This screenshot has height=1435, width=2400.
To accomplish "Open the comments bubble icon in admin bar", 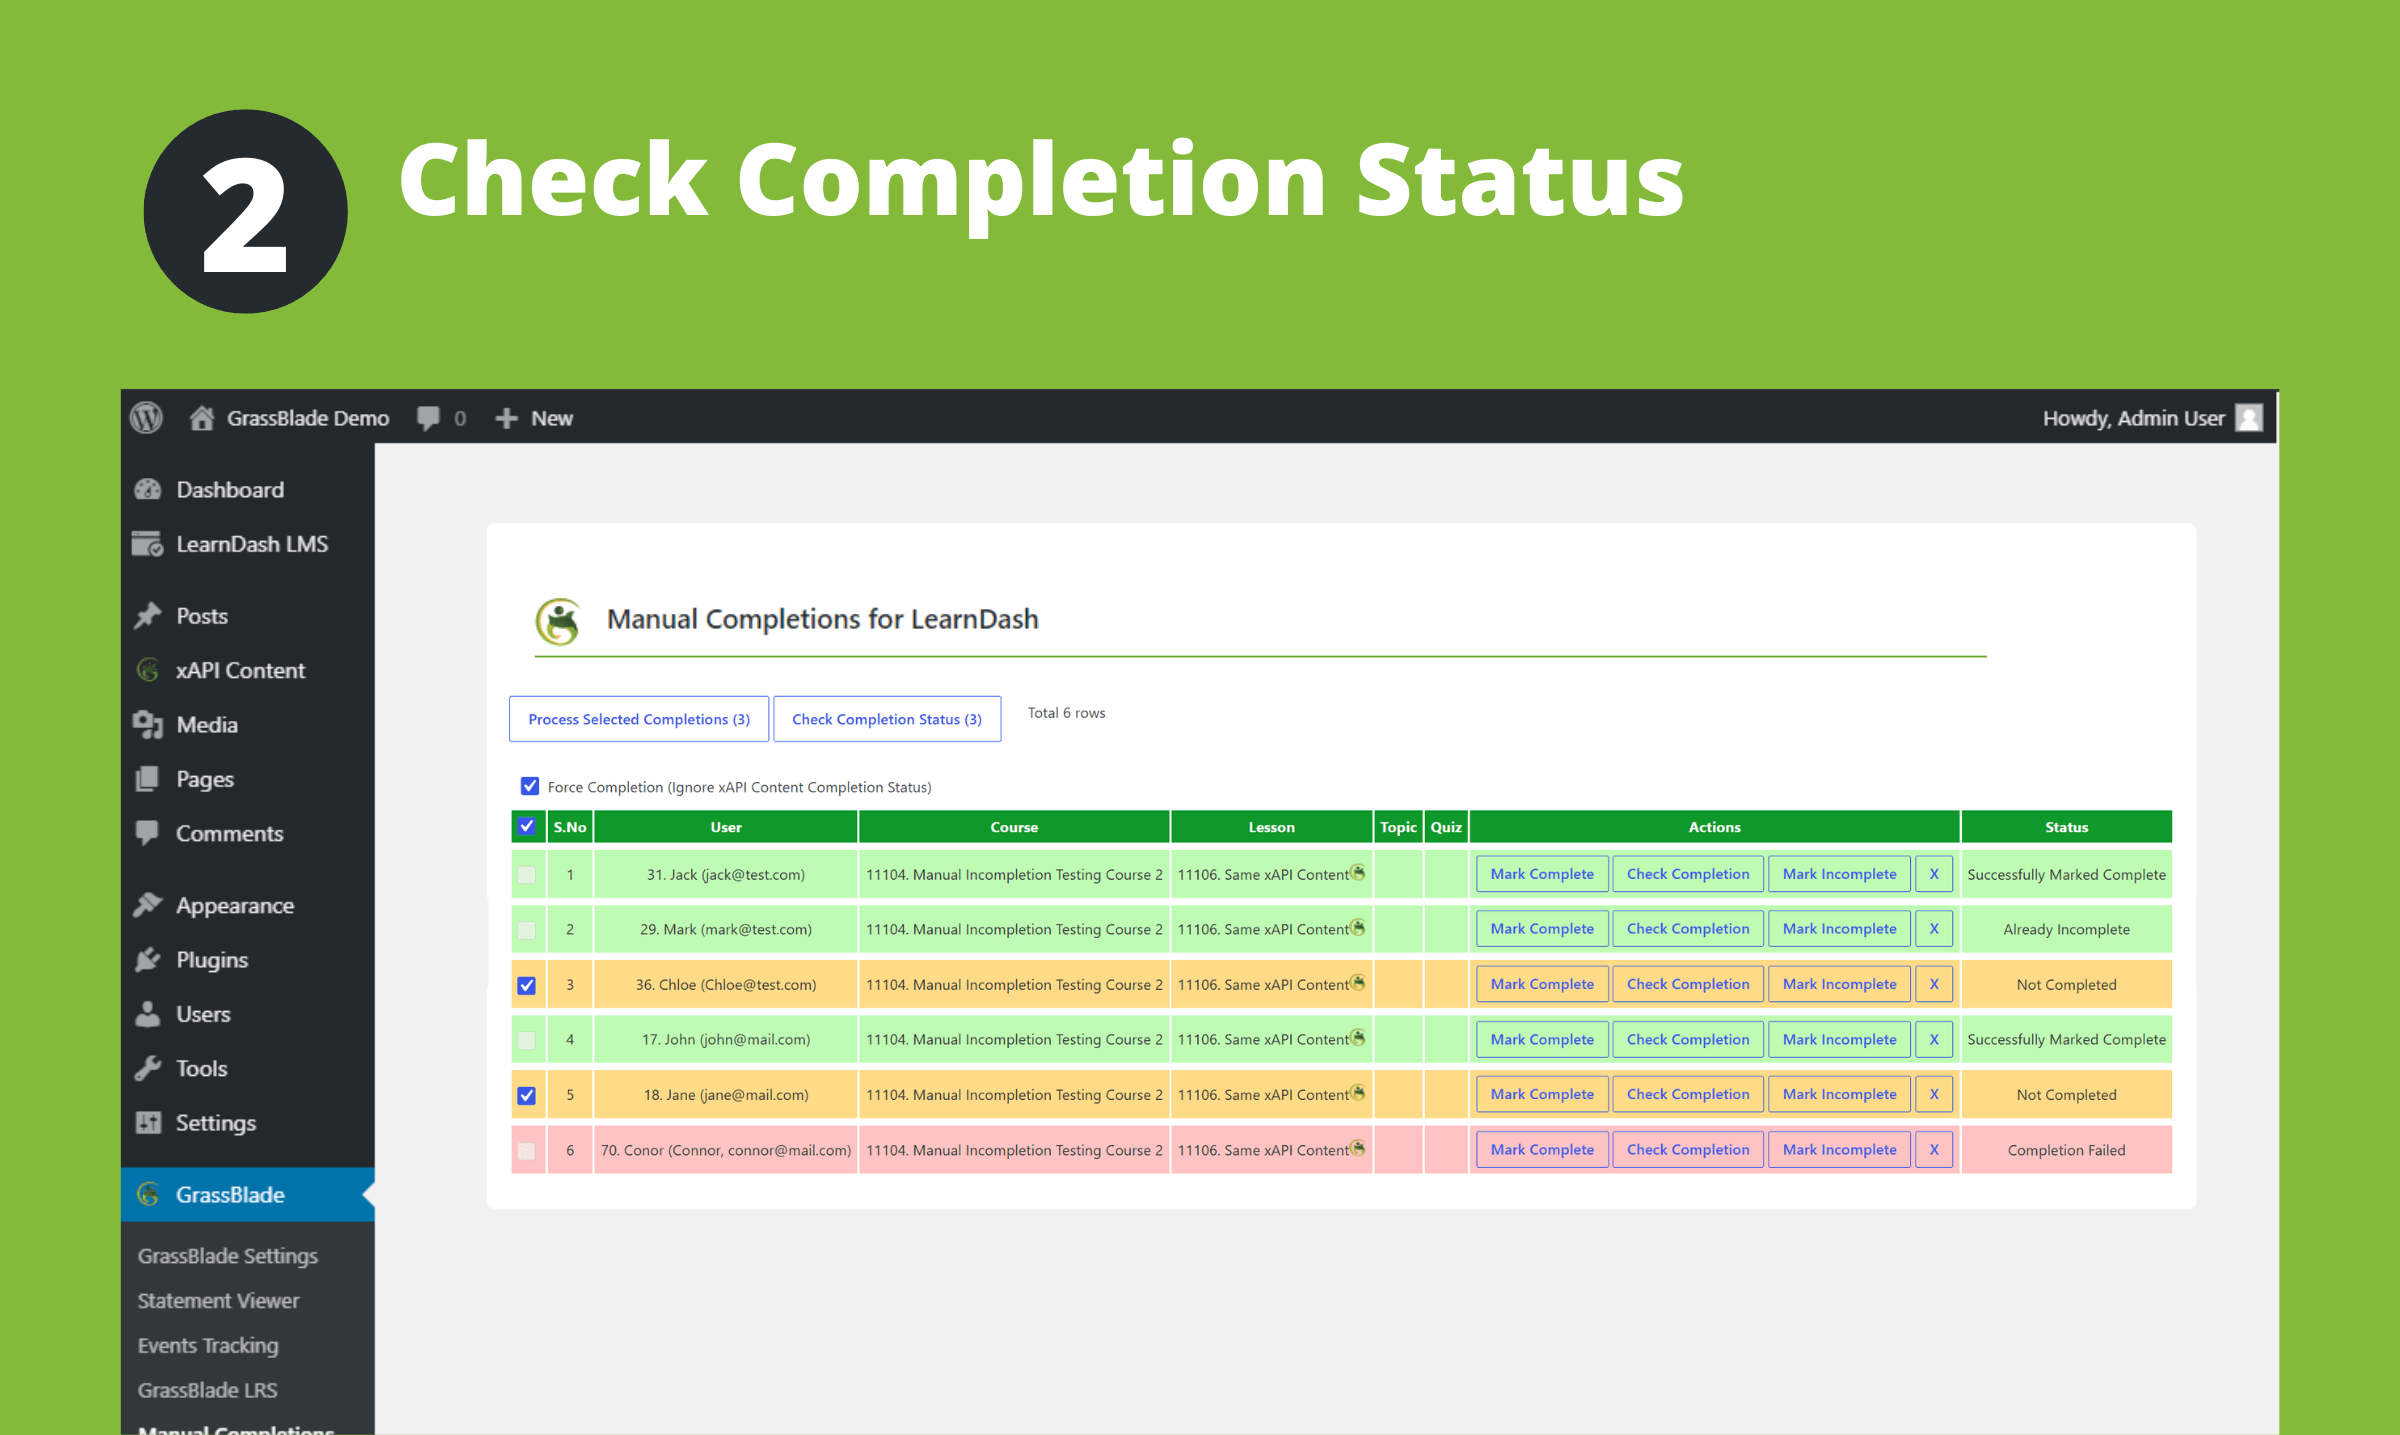I will click(x=428, y=418).
